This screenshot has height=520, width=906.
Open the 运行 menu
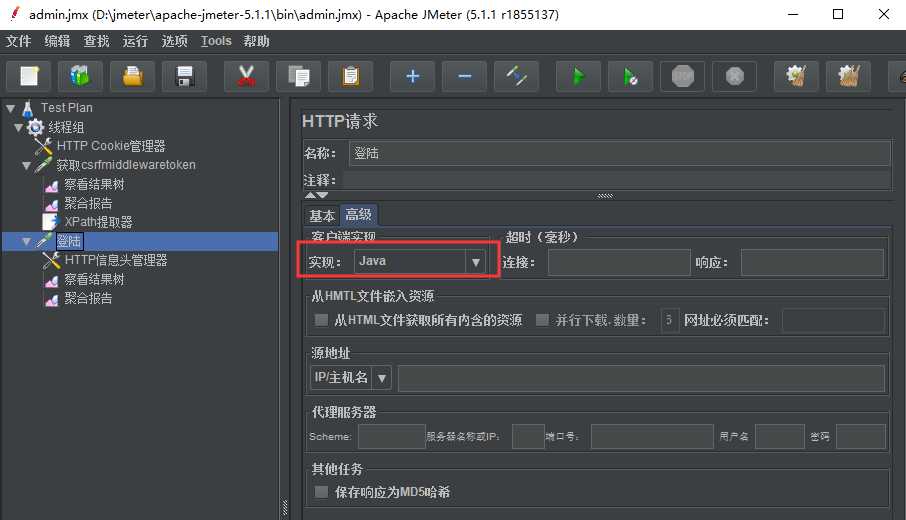click(x=135, y=41)
